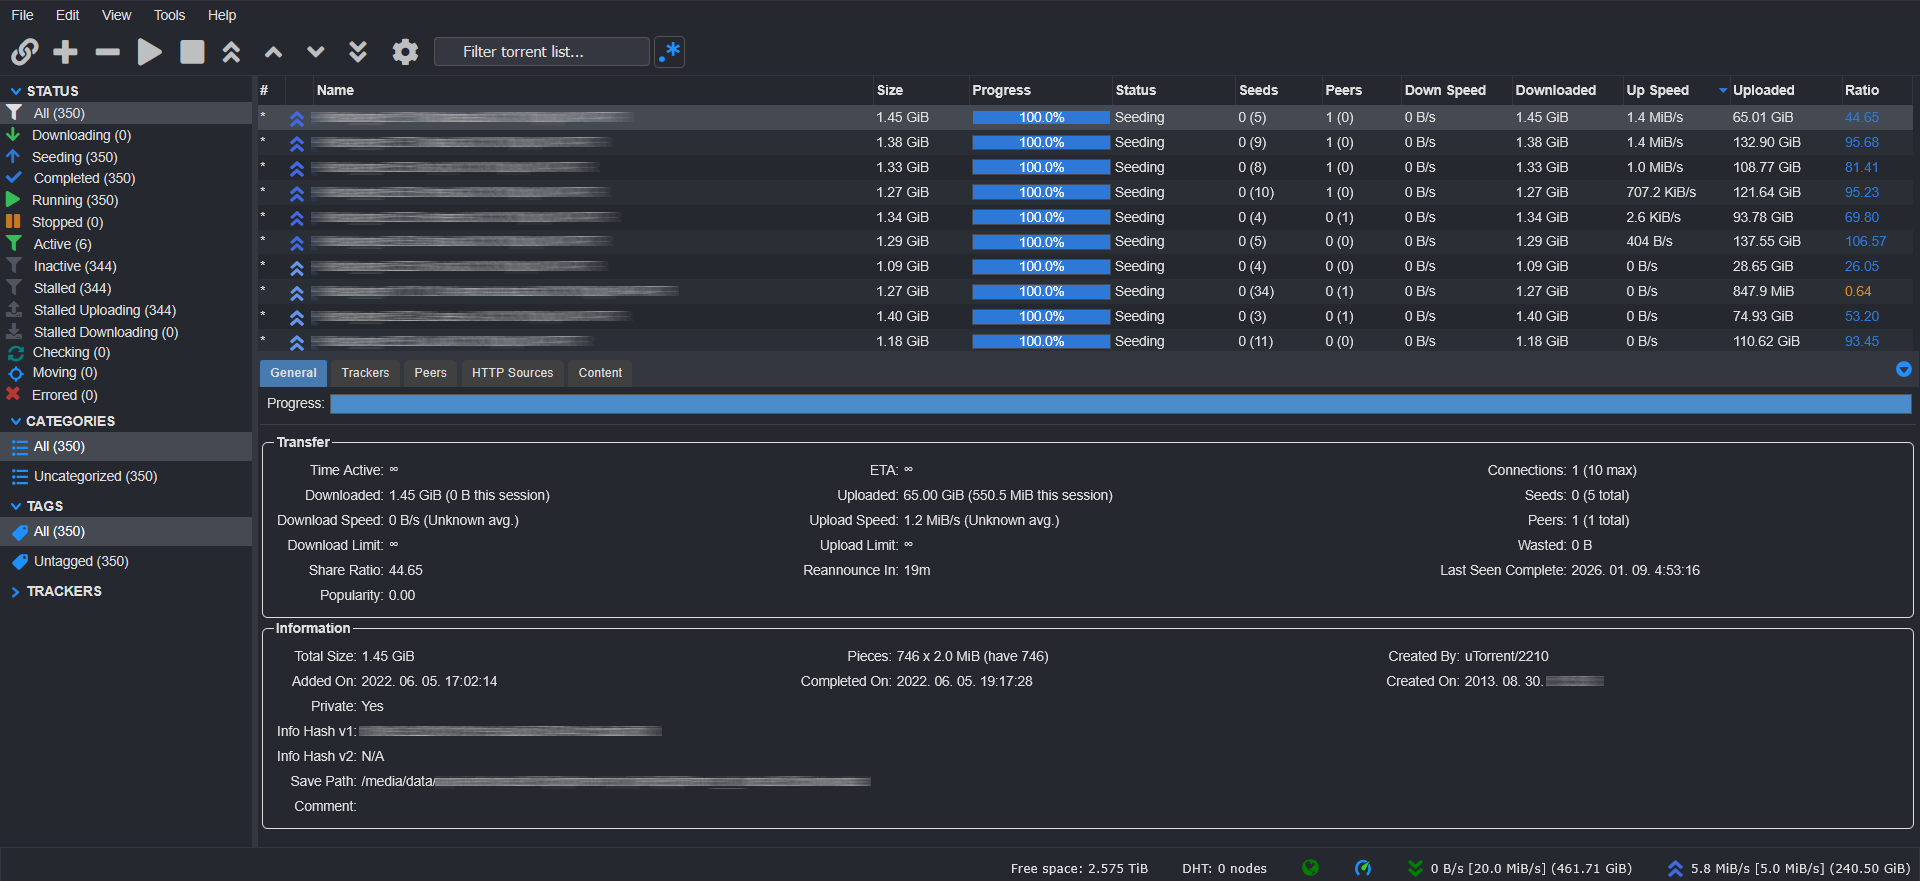
Task: Click the remove torrent minus icon
Action: point(107,52)
